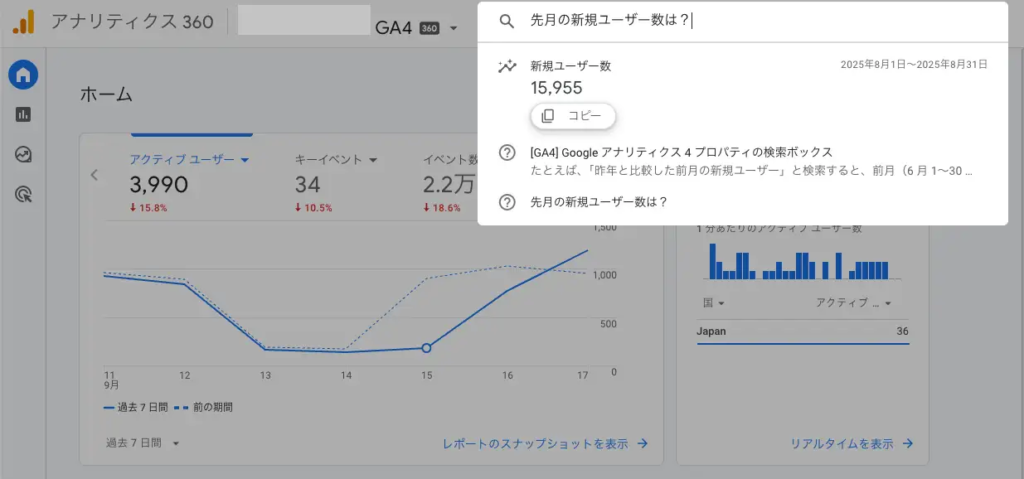Open the Advertising icon in sidebar

pos(23,194)
